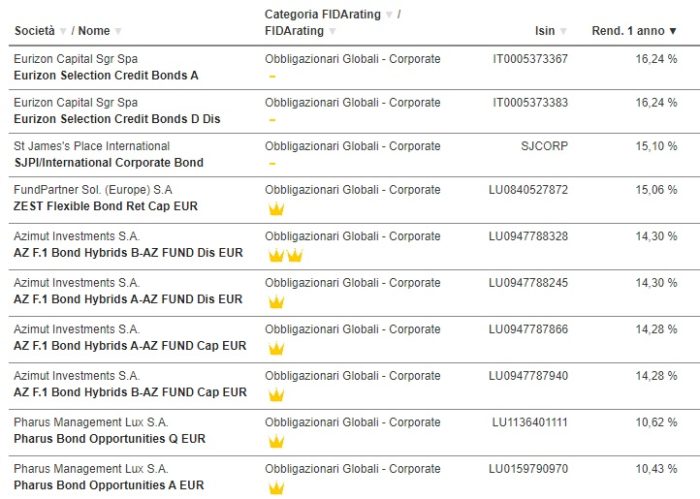Click the Nome column header

[94, 31]
